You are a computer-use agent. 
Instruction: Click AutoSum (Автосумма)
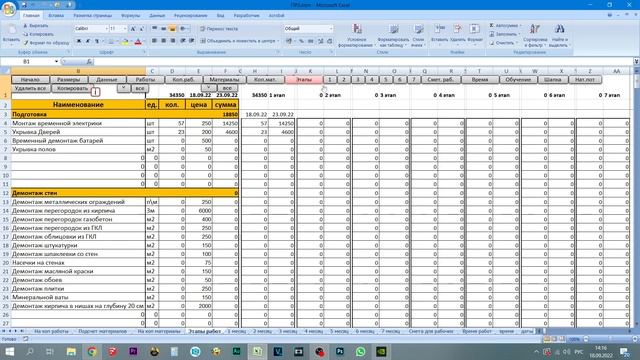[505, 26]
